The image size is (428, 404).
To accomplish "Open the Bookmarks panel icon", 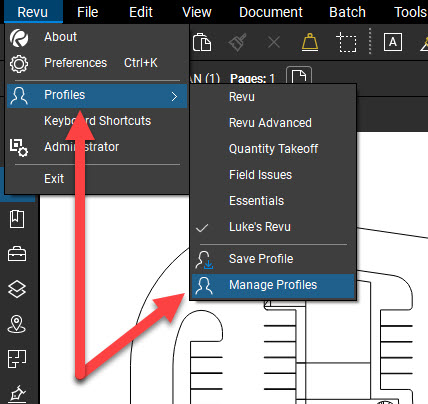I will pos(17,219).
